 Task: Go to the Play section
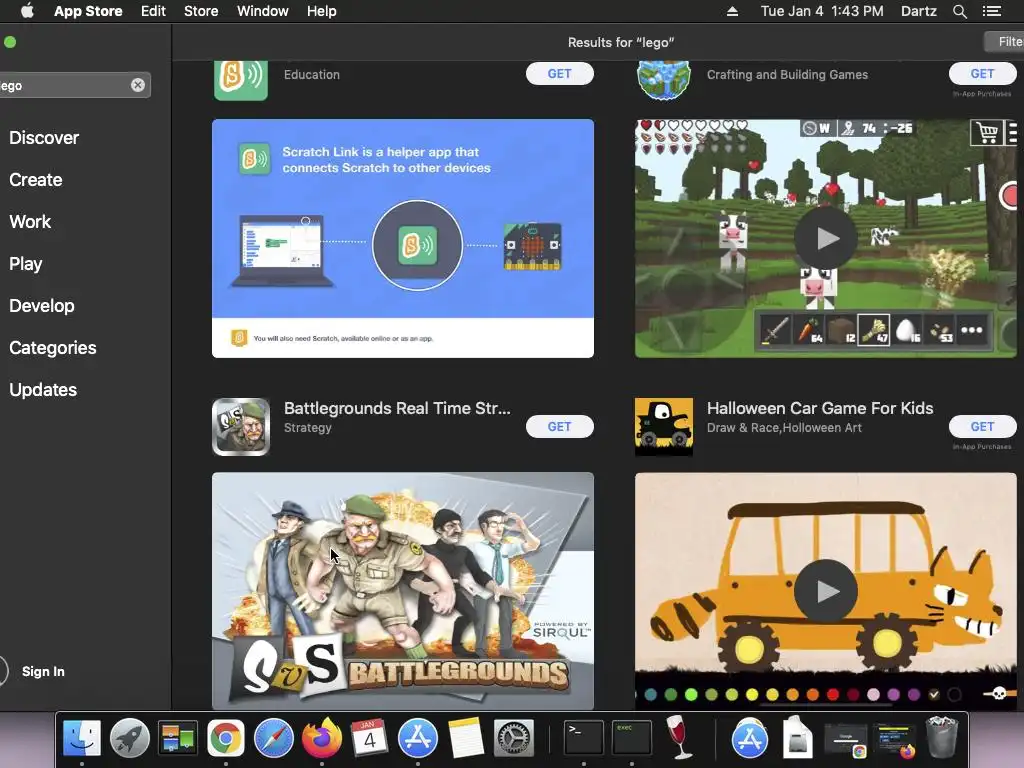(25, 264)
